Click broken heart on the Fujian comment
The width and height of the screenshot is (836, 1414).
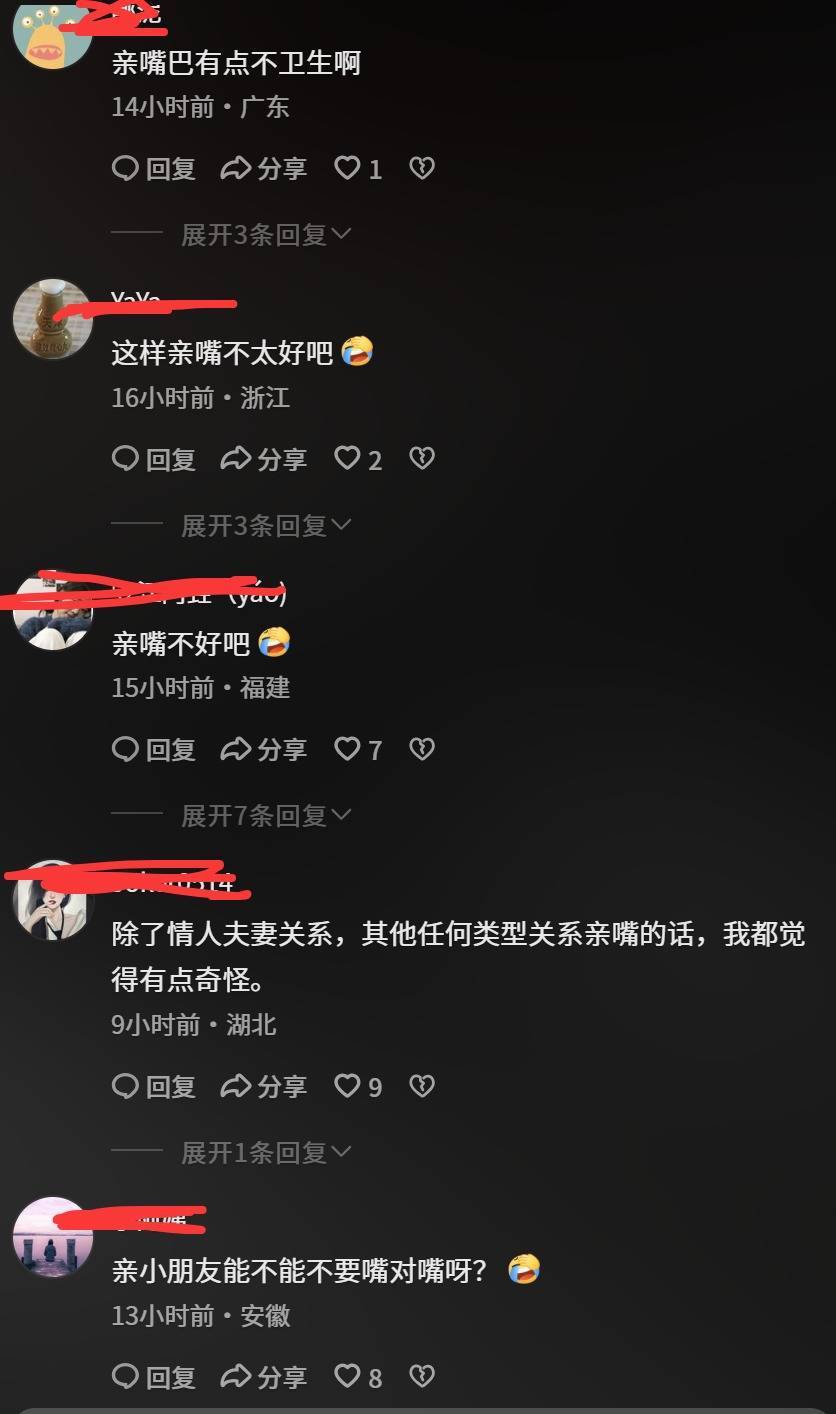(x=422, y=750)
